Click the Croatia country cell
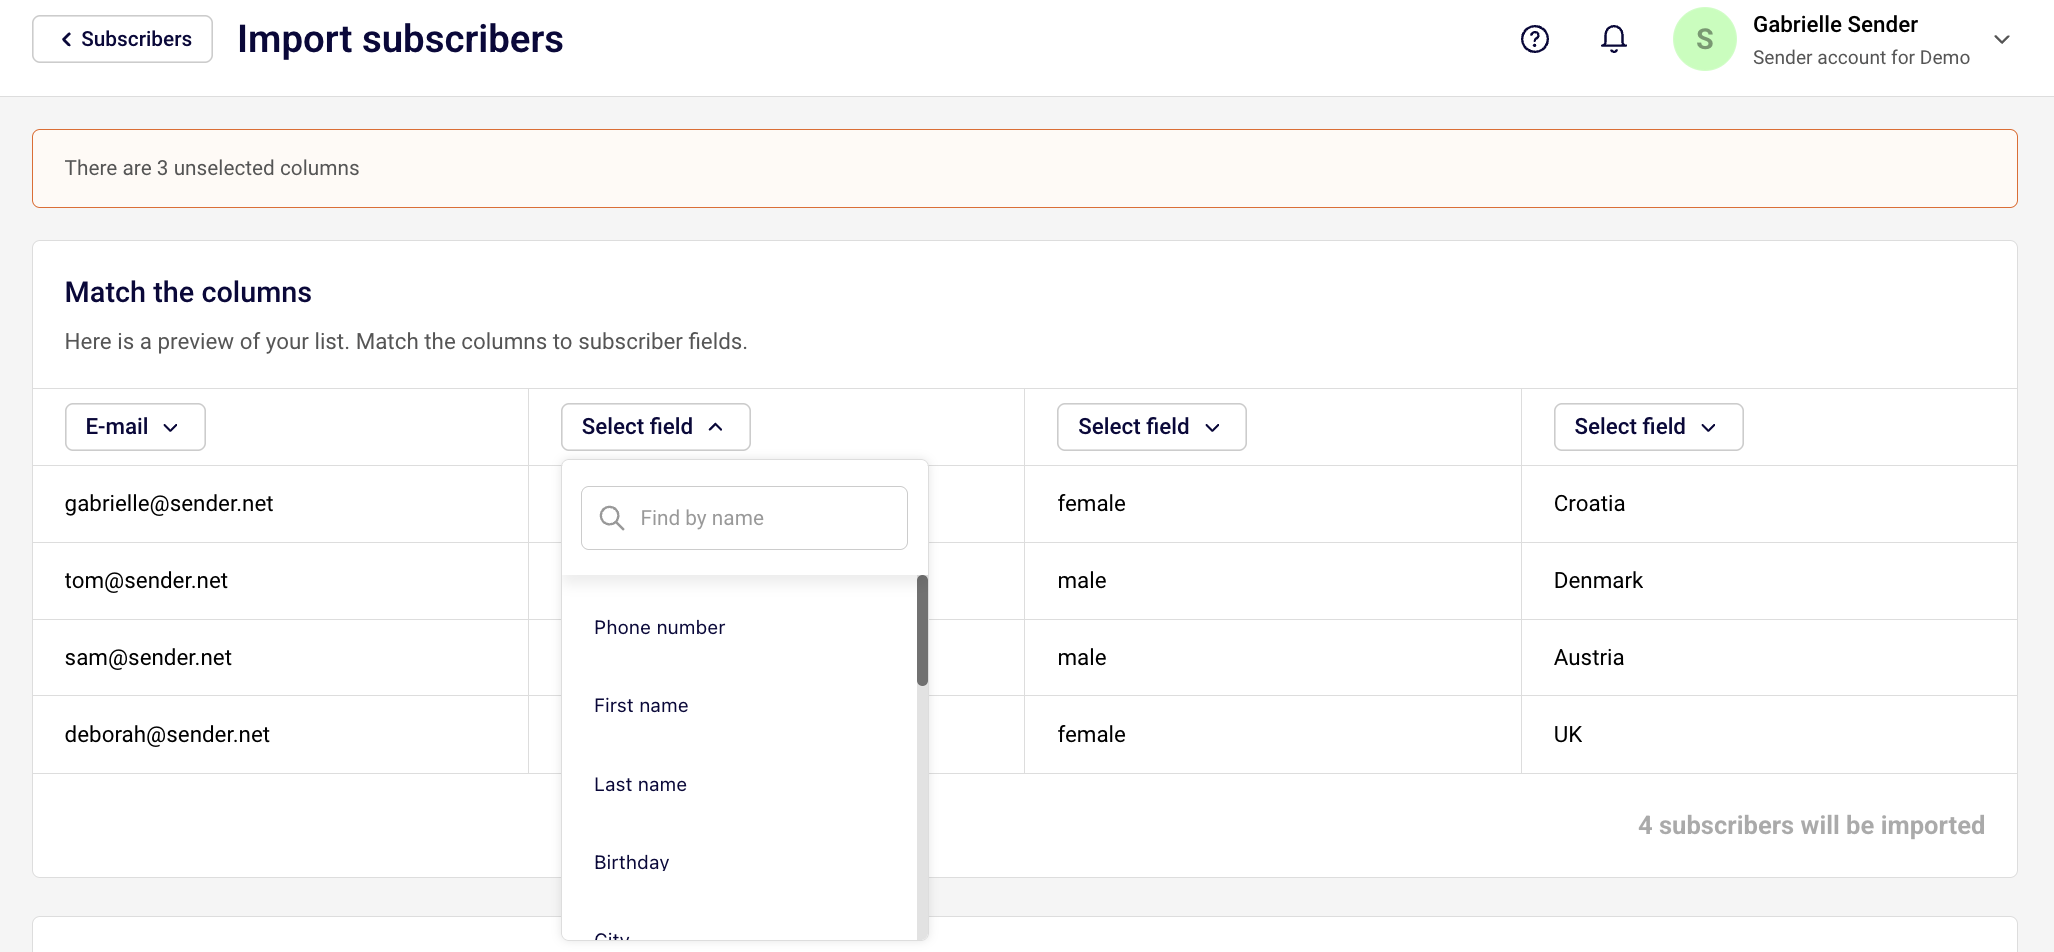Screen dimensions: 2054x952 [1589, 504]
